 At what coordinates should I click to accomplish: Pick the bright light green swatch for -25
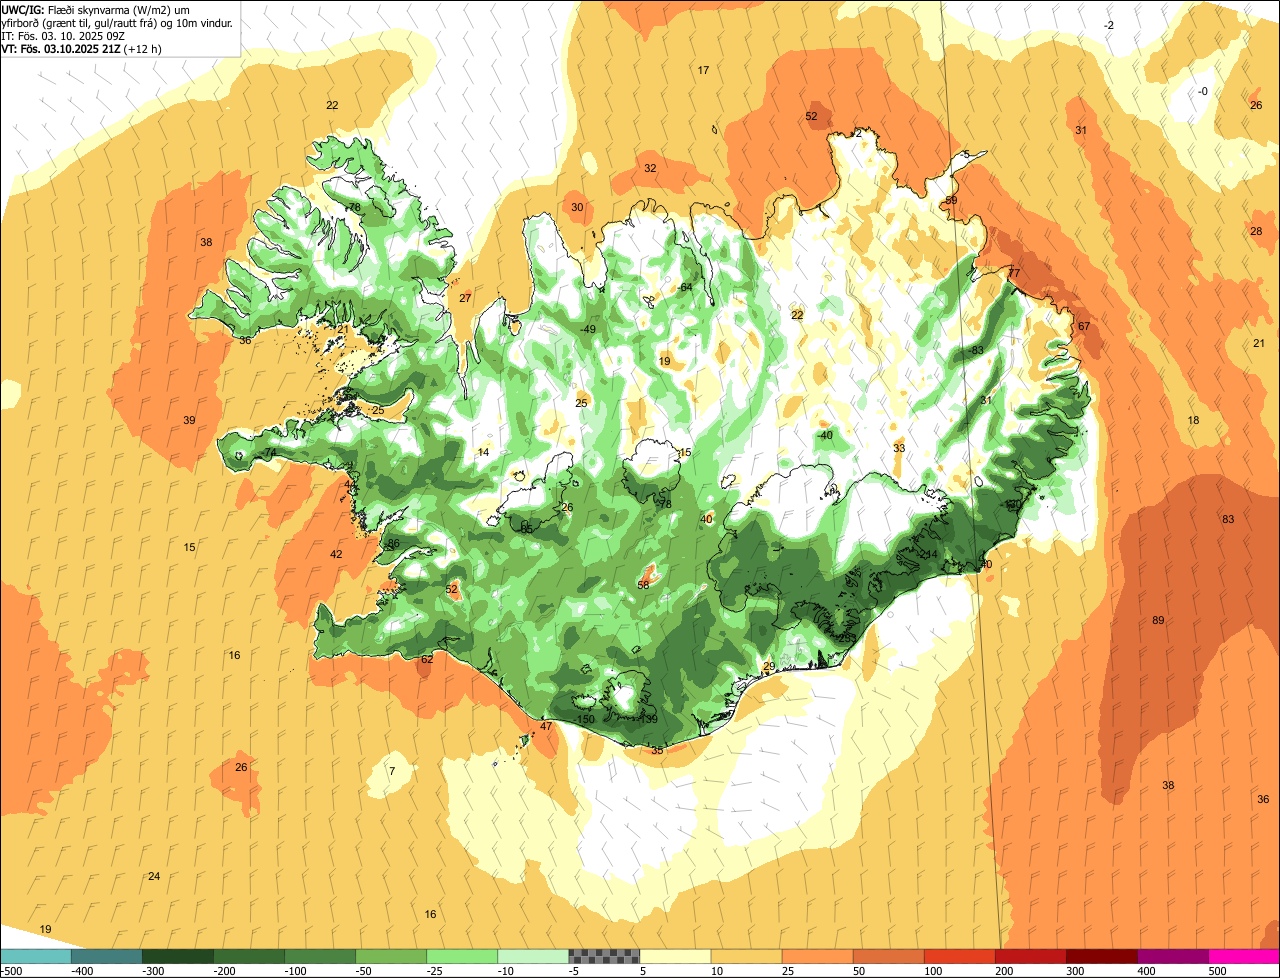(462, 956)
